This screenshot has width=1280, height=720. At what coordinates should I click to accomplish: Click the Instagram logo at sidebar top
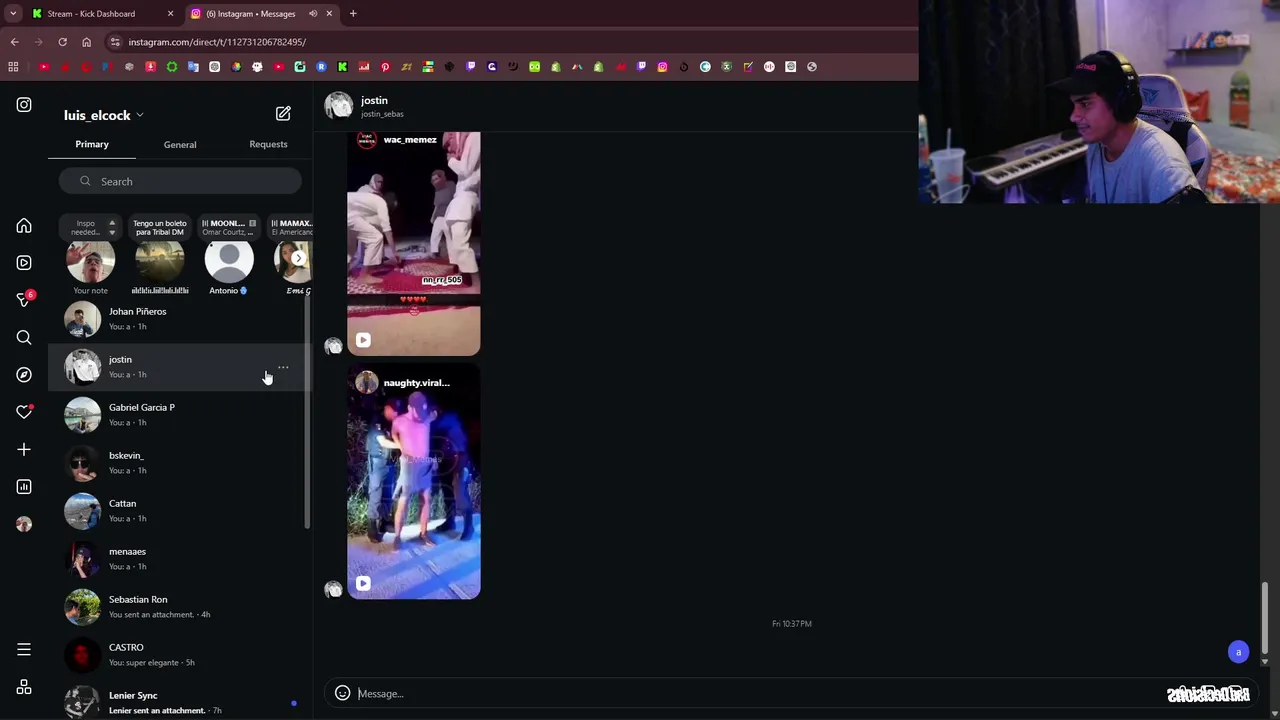coord(24,105)
